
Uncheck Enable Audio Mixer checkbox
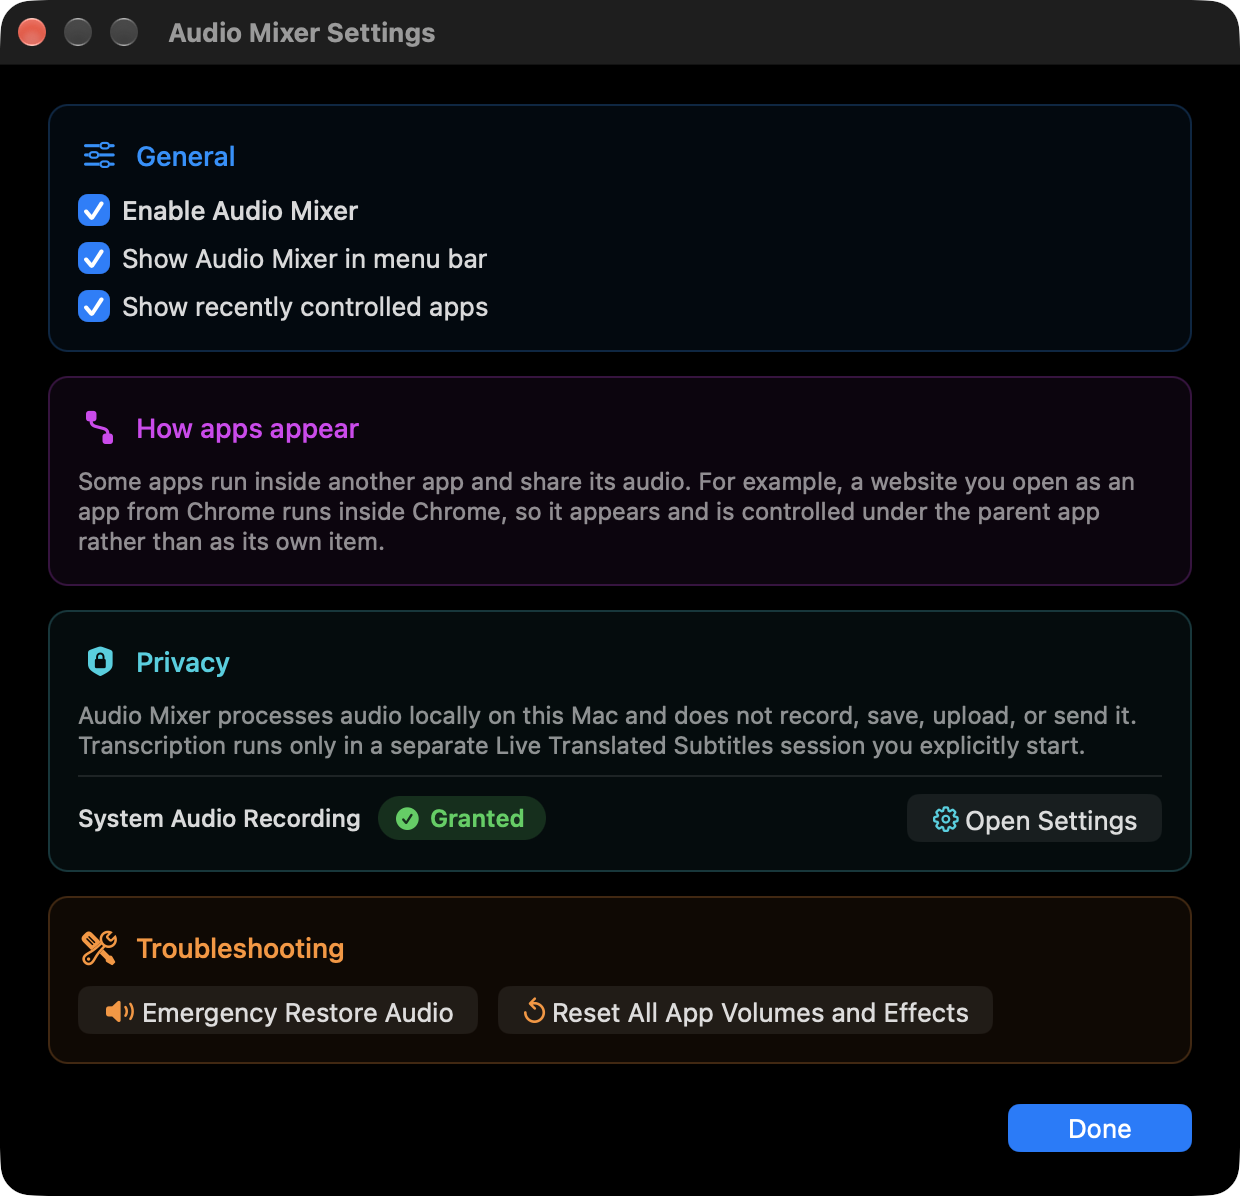94,211
